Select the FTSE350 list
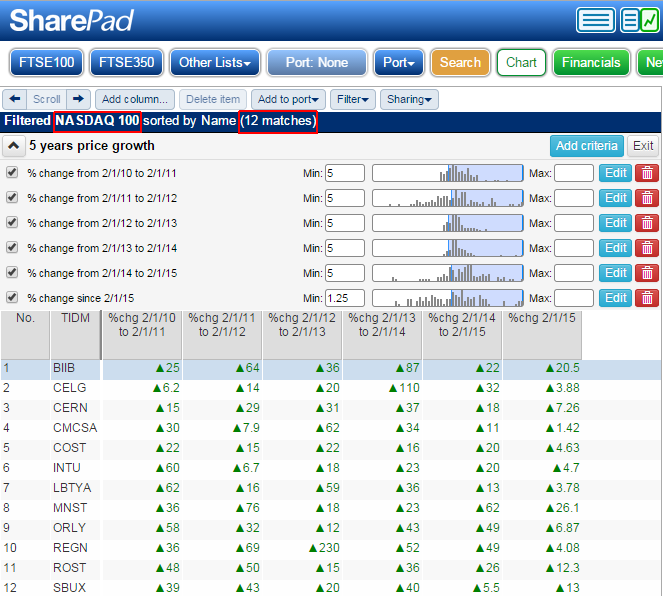663x596 pixels. tap(126, 63)
